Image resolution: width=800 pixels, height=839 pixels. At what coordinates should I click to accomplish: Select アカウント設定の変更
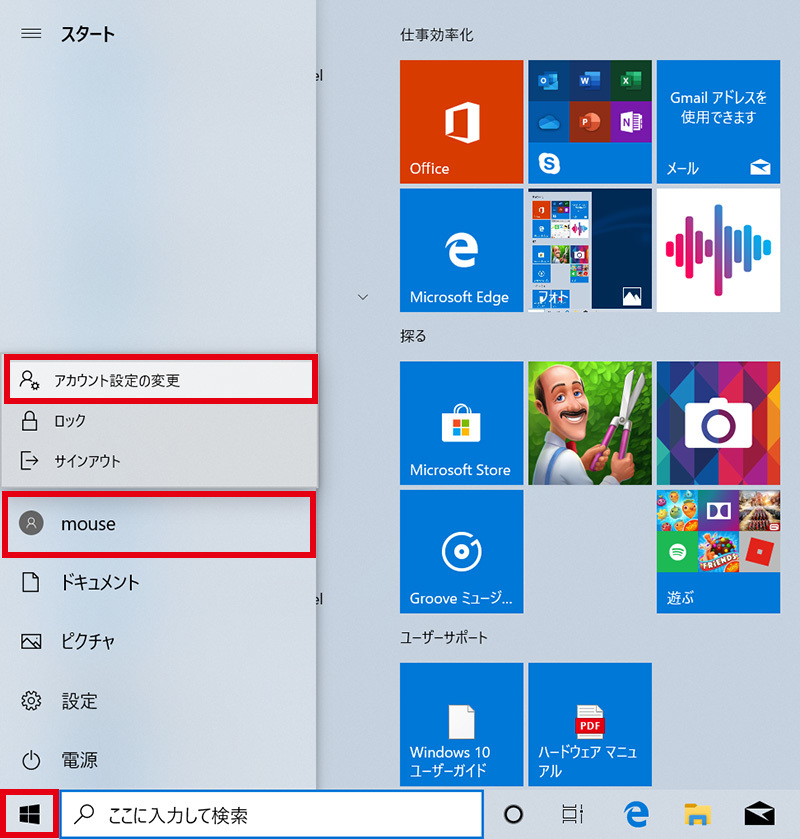[x=161, y=379]
